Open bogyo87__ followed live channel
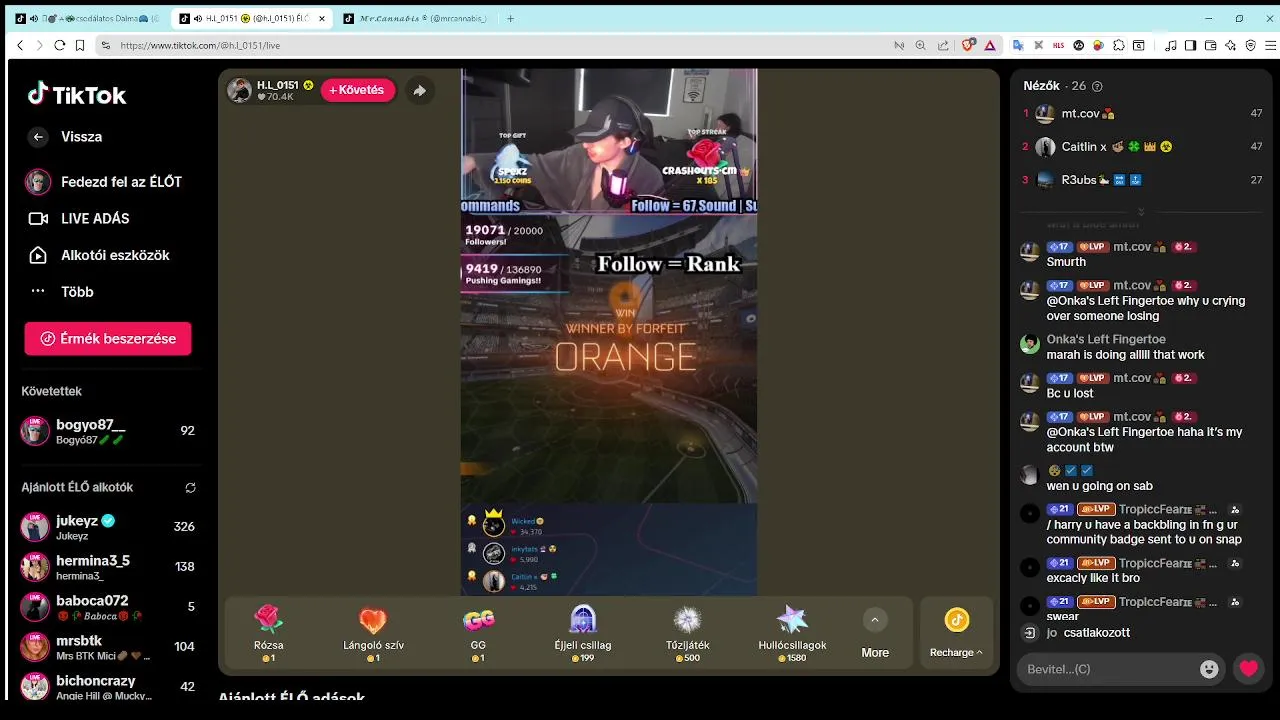This screenshot has width=1280, height=720. pyautogui.click(x=108, y=431)
